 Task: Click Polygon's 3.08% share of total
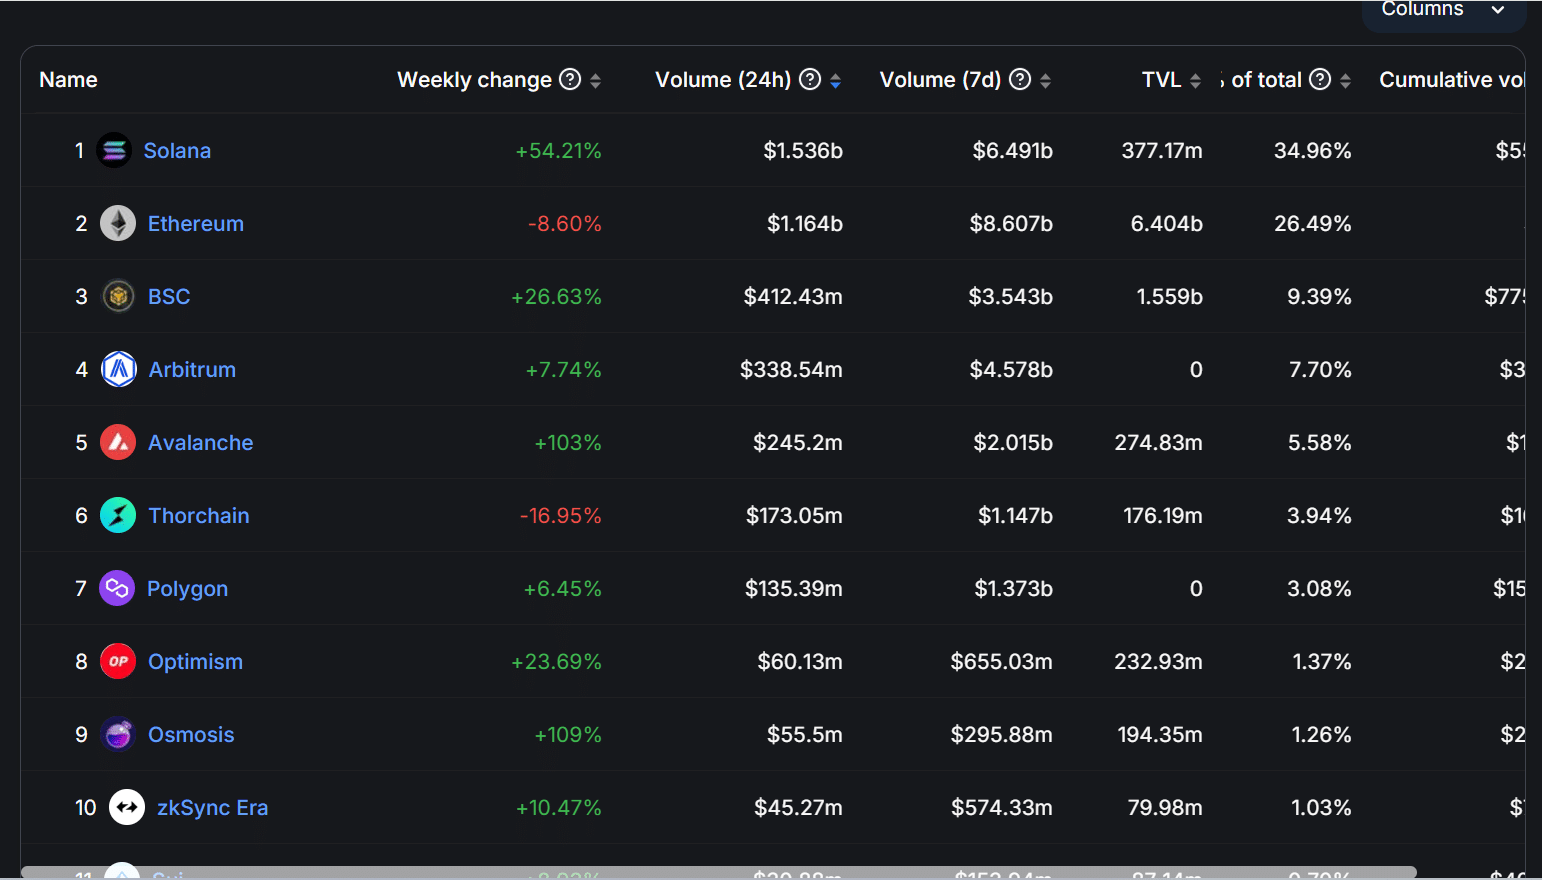pos(1320,588)
